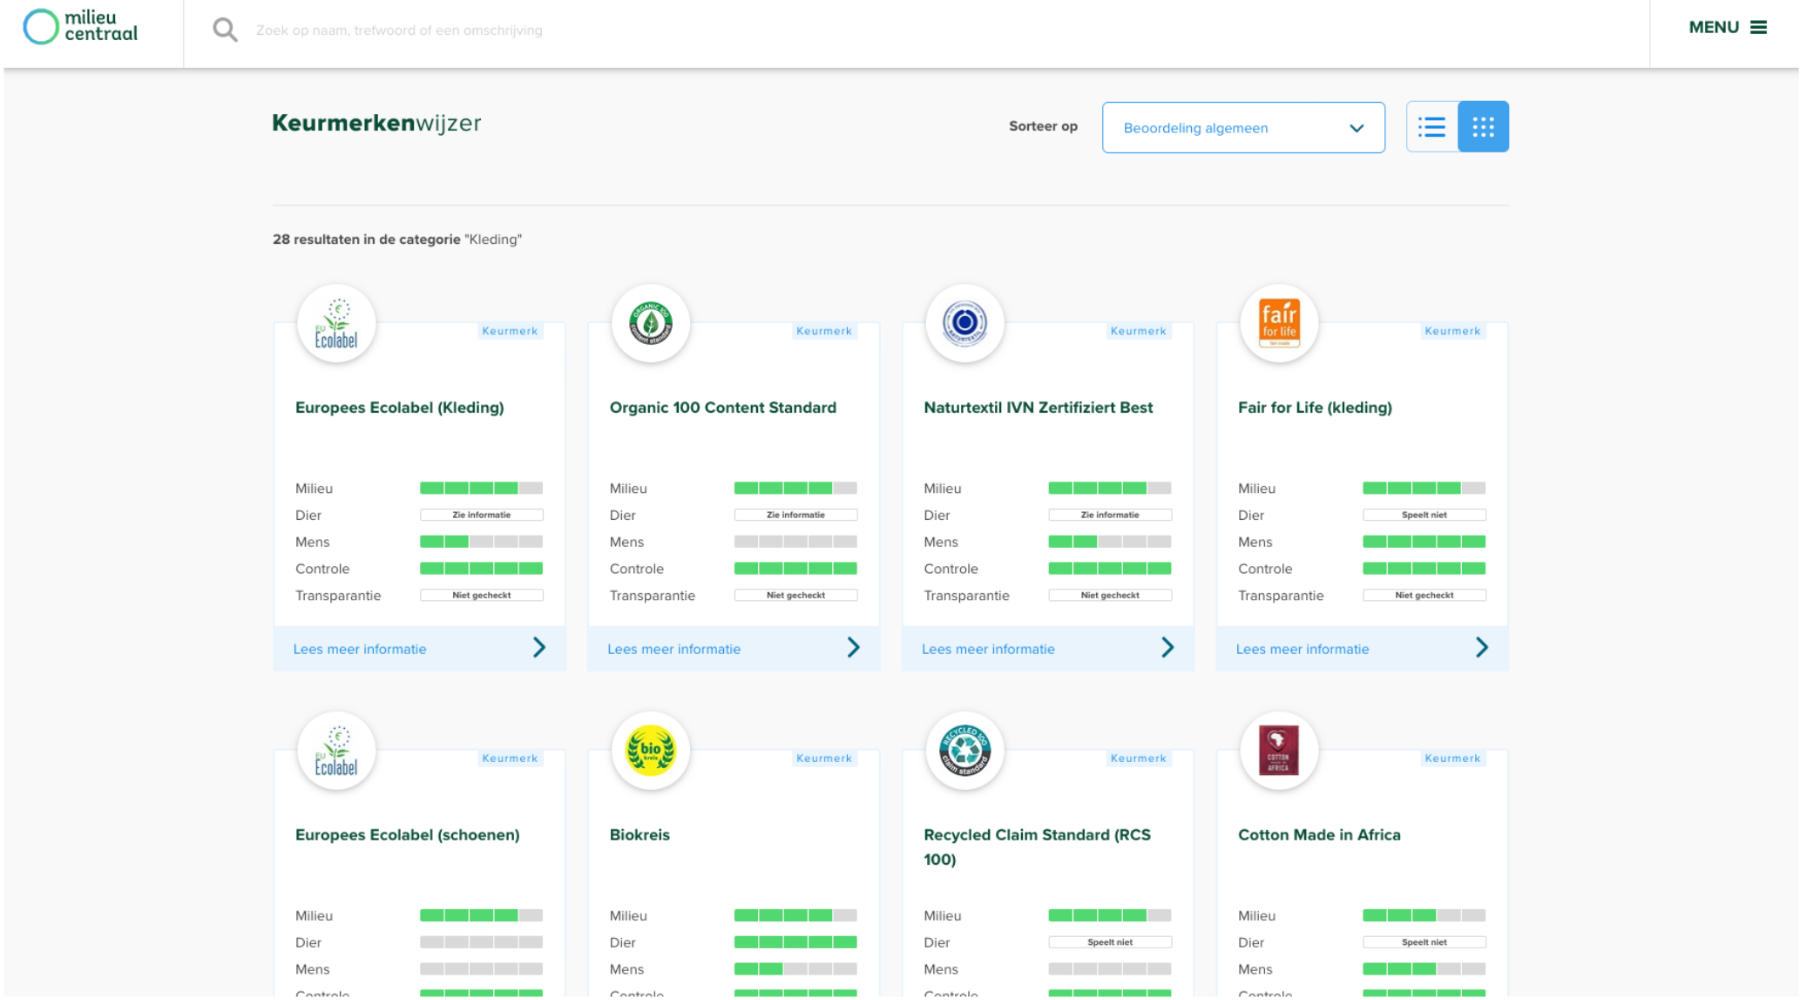This screenshot has height=1000, width=1800.
Task: Open 'Lees meer informatie' for Europees Ecolabel (Kleding)
Action: (360, 649)
